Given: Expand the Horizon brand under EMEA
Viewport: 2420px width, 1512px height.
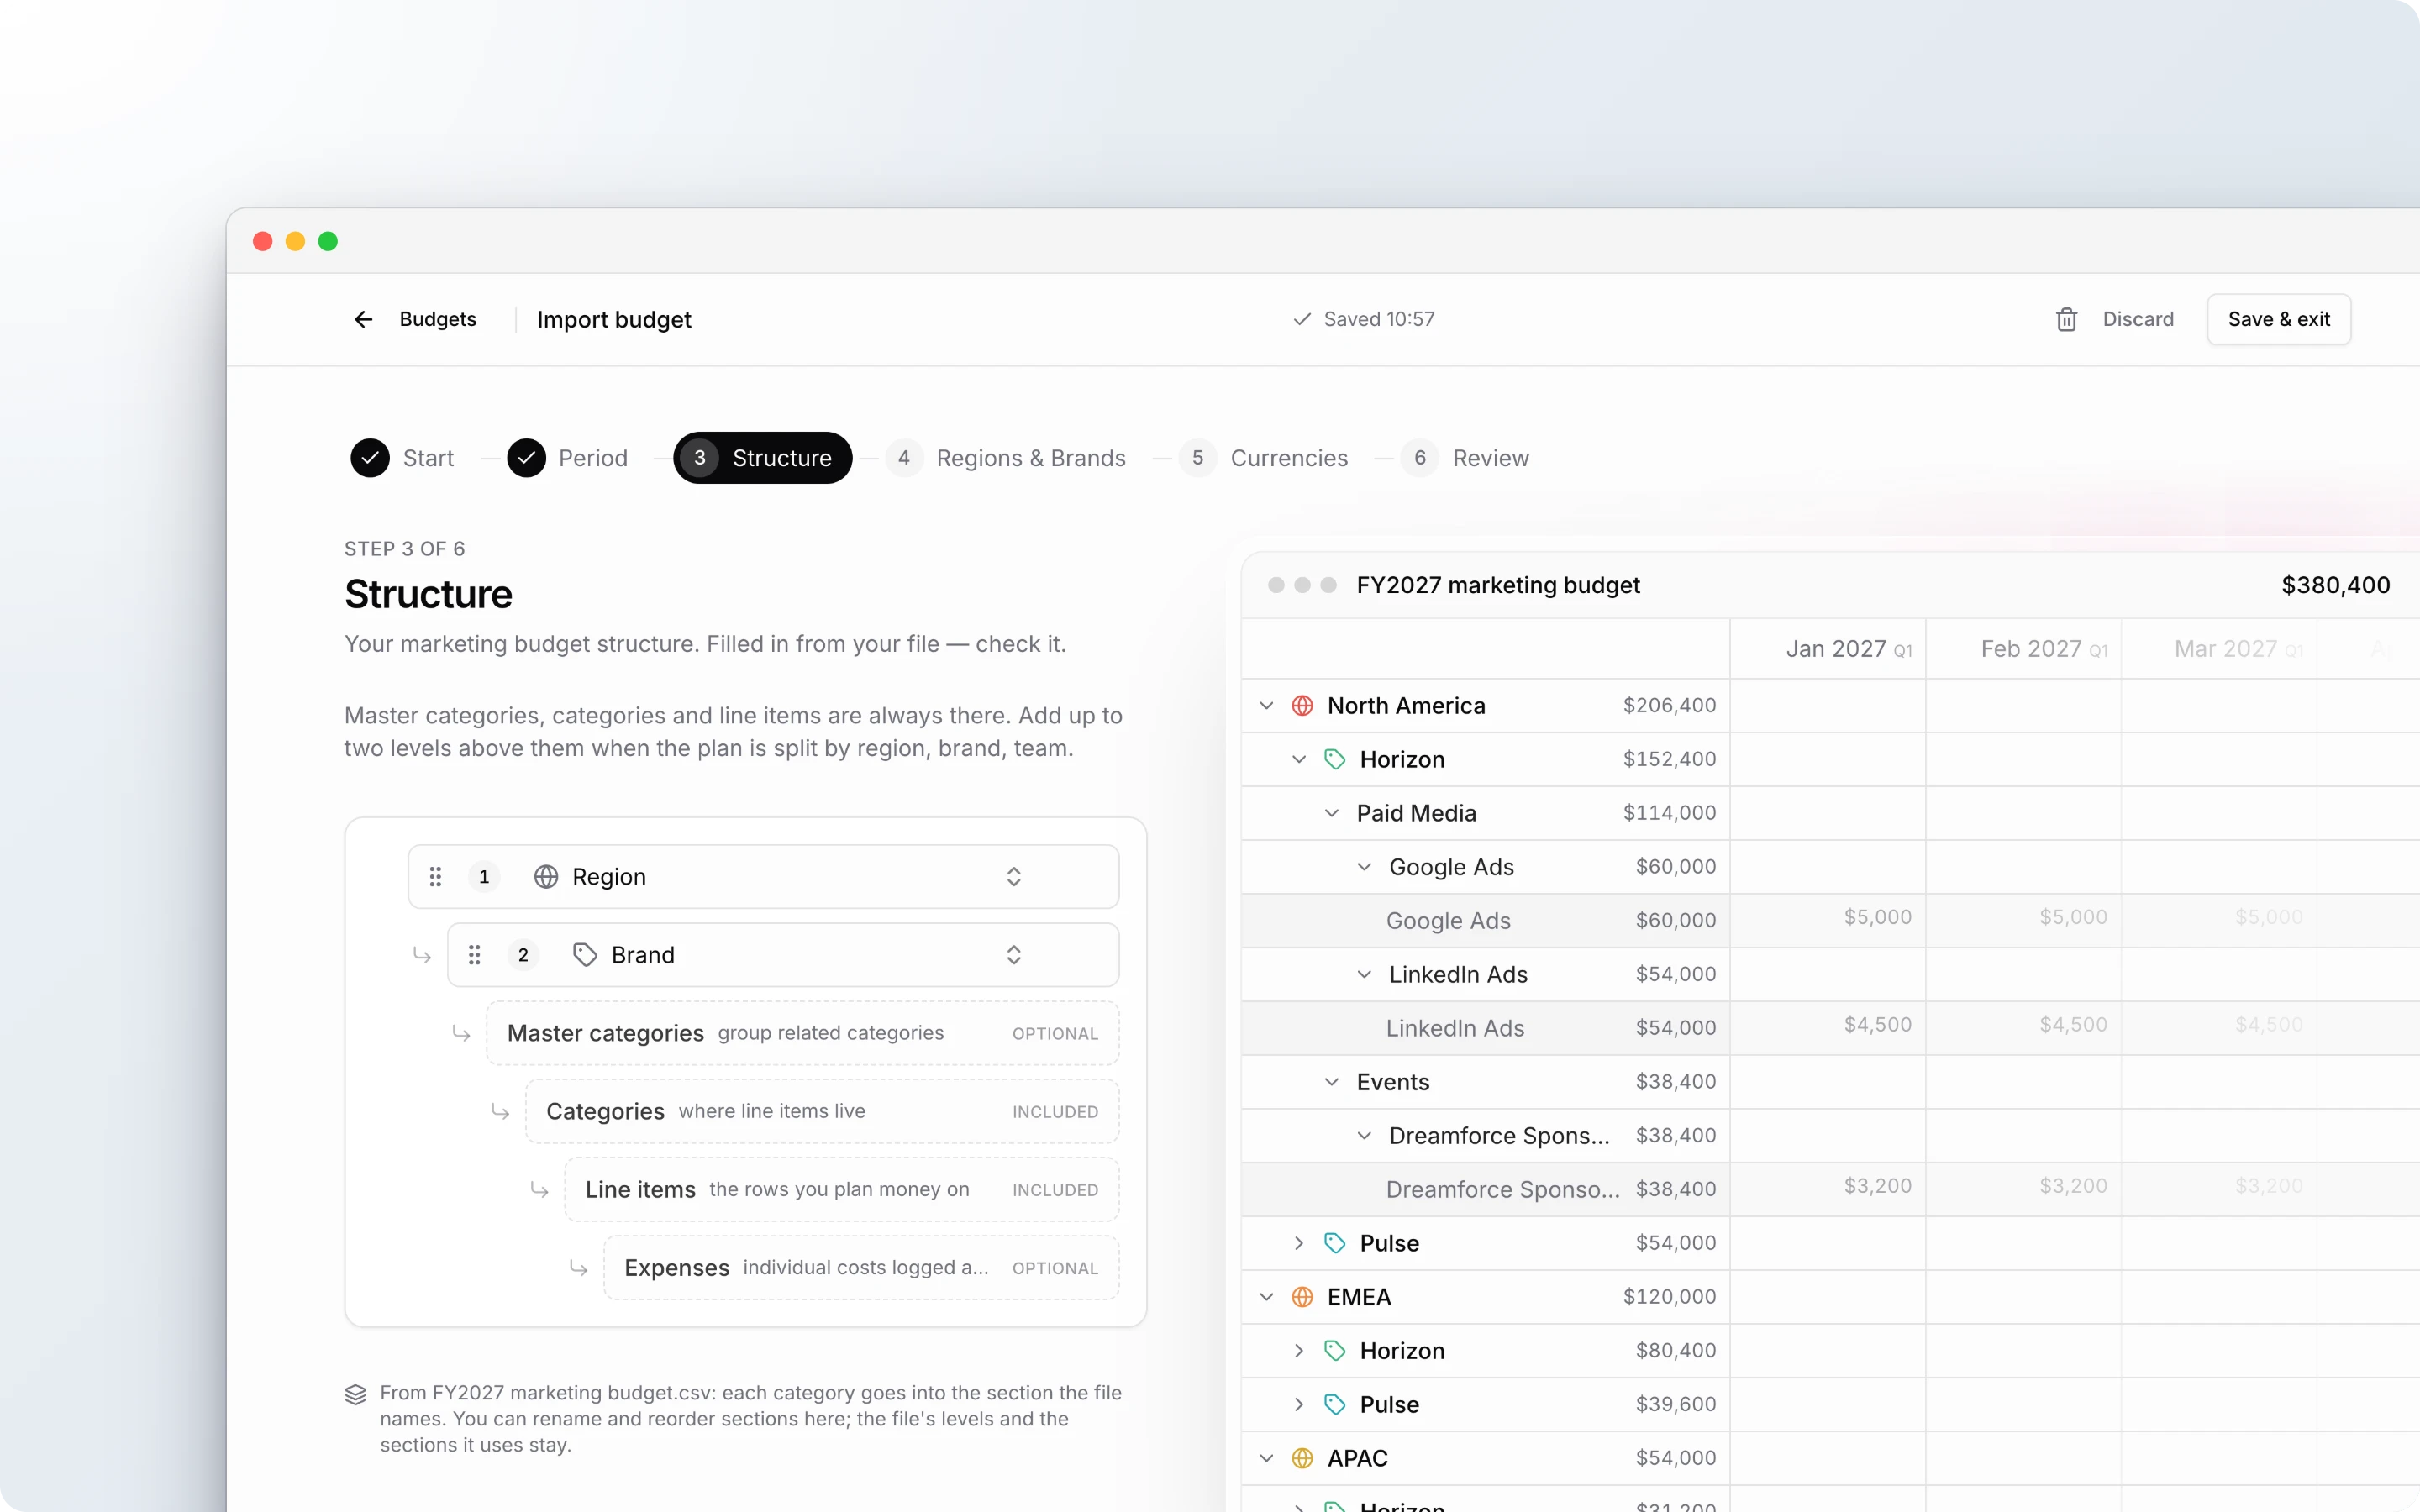Looking at the screenshot, I should (x=1298, y=1351).
